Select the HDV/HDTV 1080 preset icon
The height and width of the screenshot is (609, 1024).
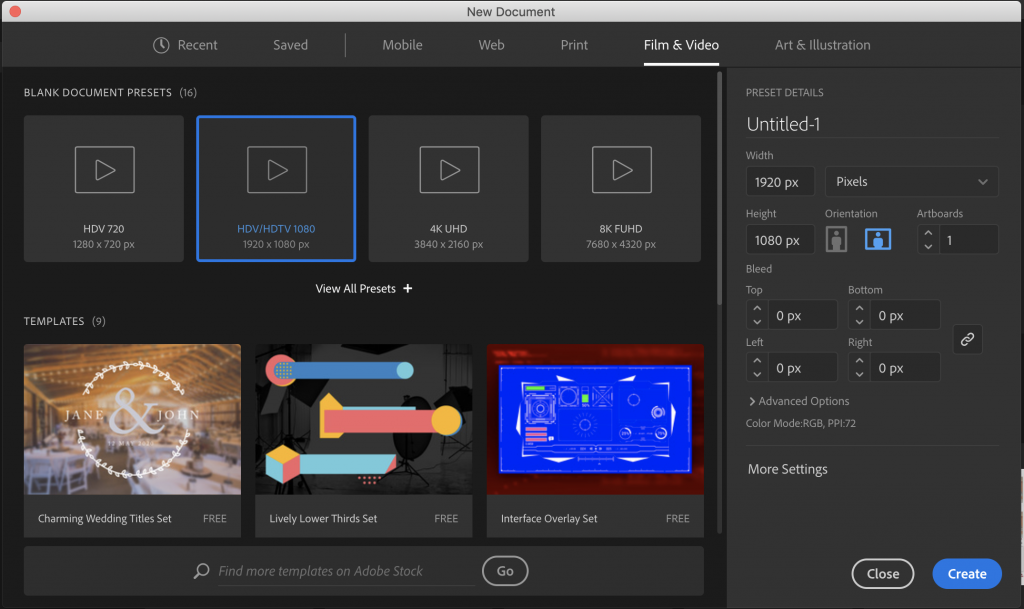click(x=276, y=170)
